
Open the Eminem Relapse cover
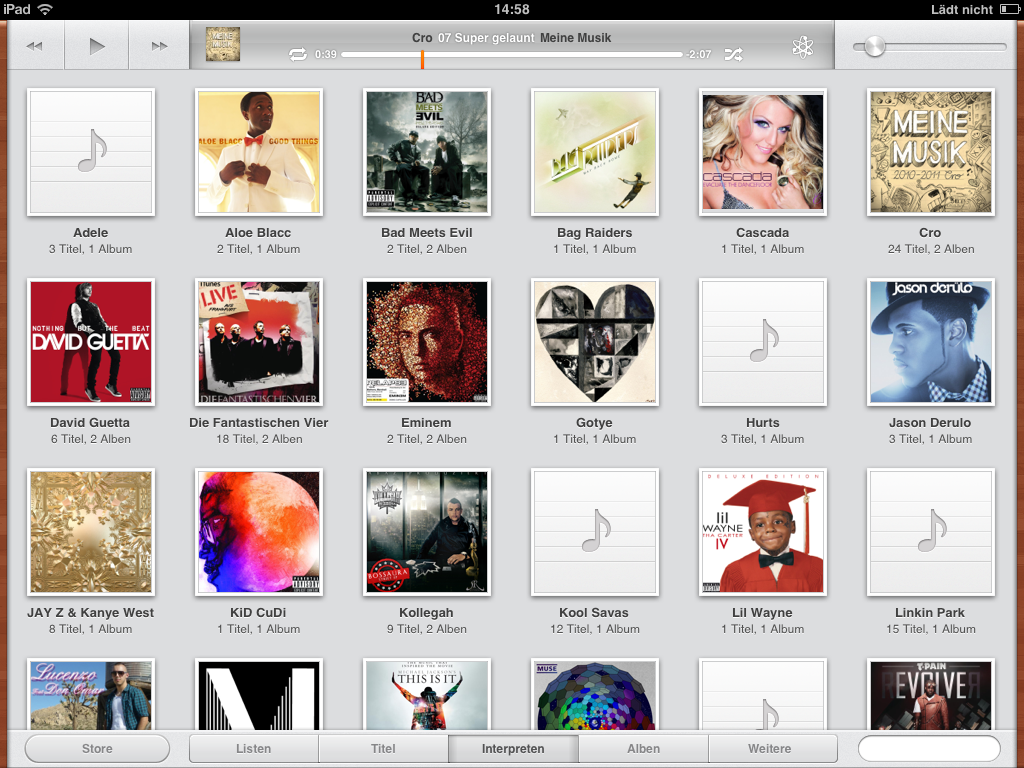pyautogui.click(x=426, y=342)
